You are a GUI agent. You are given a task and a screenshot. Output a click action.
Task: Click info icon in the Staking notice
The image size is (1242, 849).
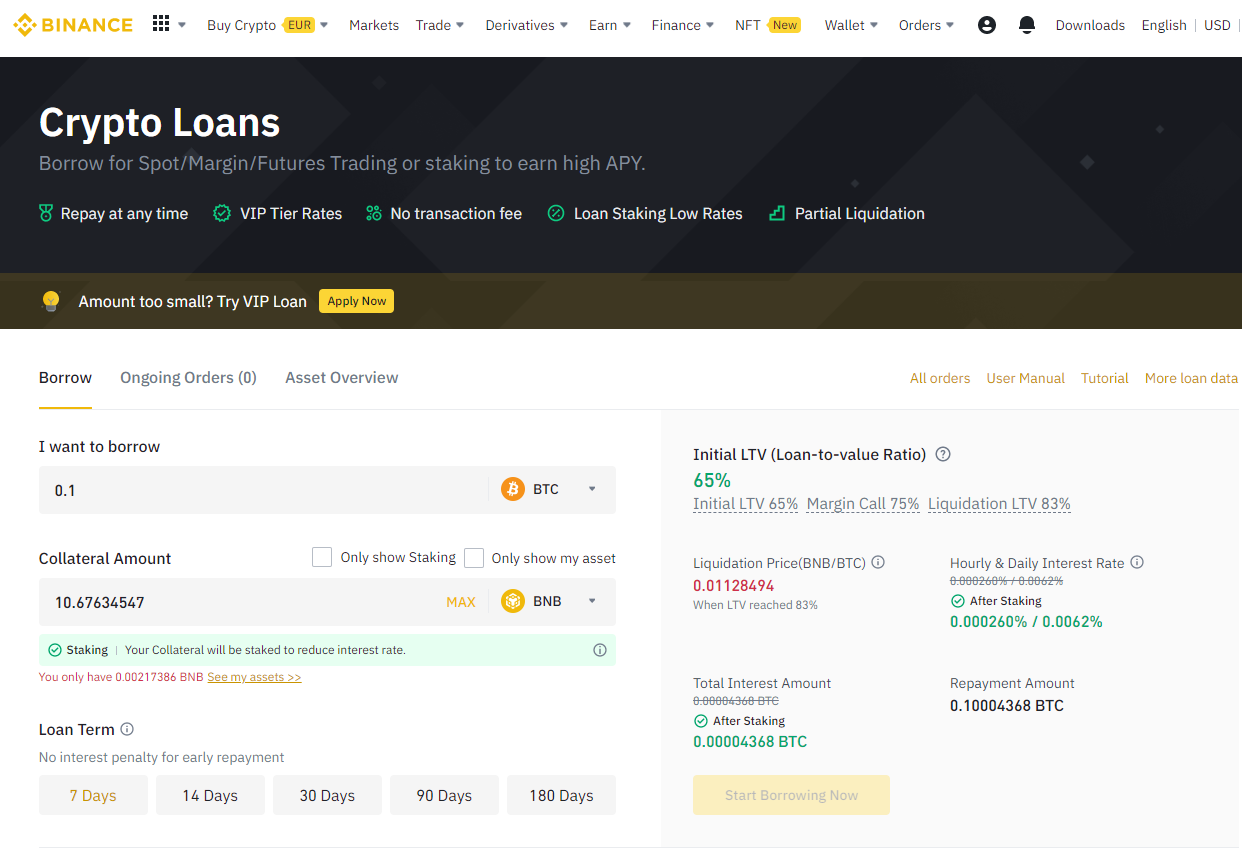pyautogui.click(x=600, y=650)
